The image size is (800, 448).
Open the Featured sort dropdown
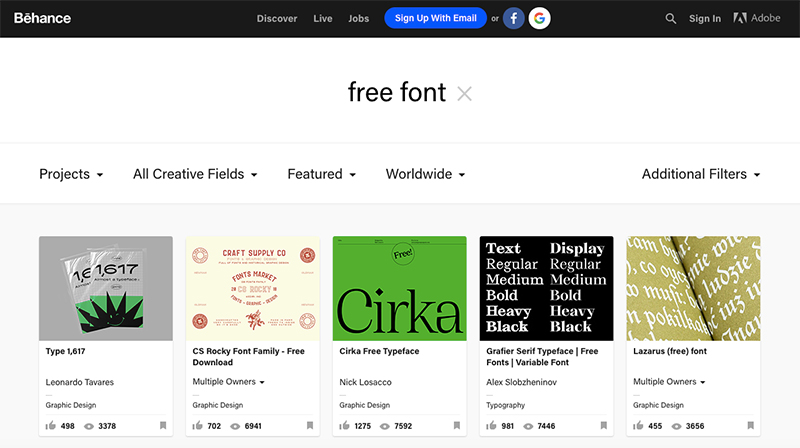[321, 175]
